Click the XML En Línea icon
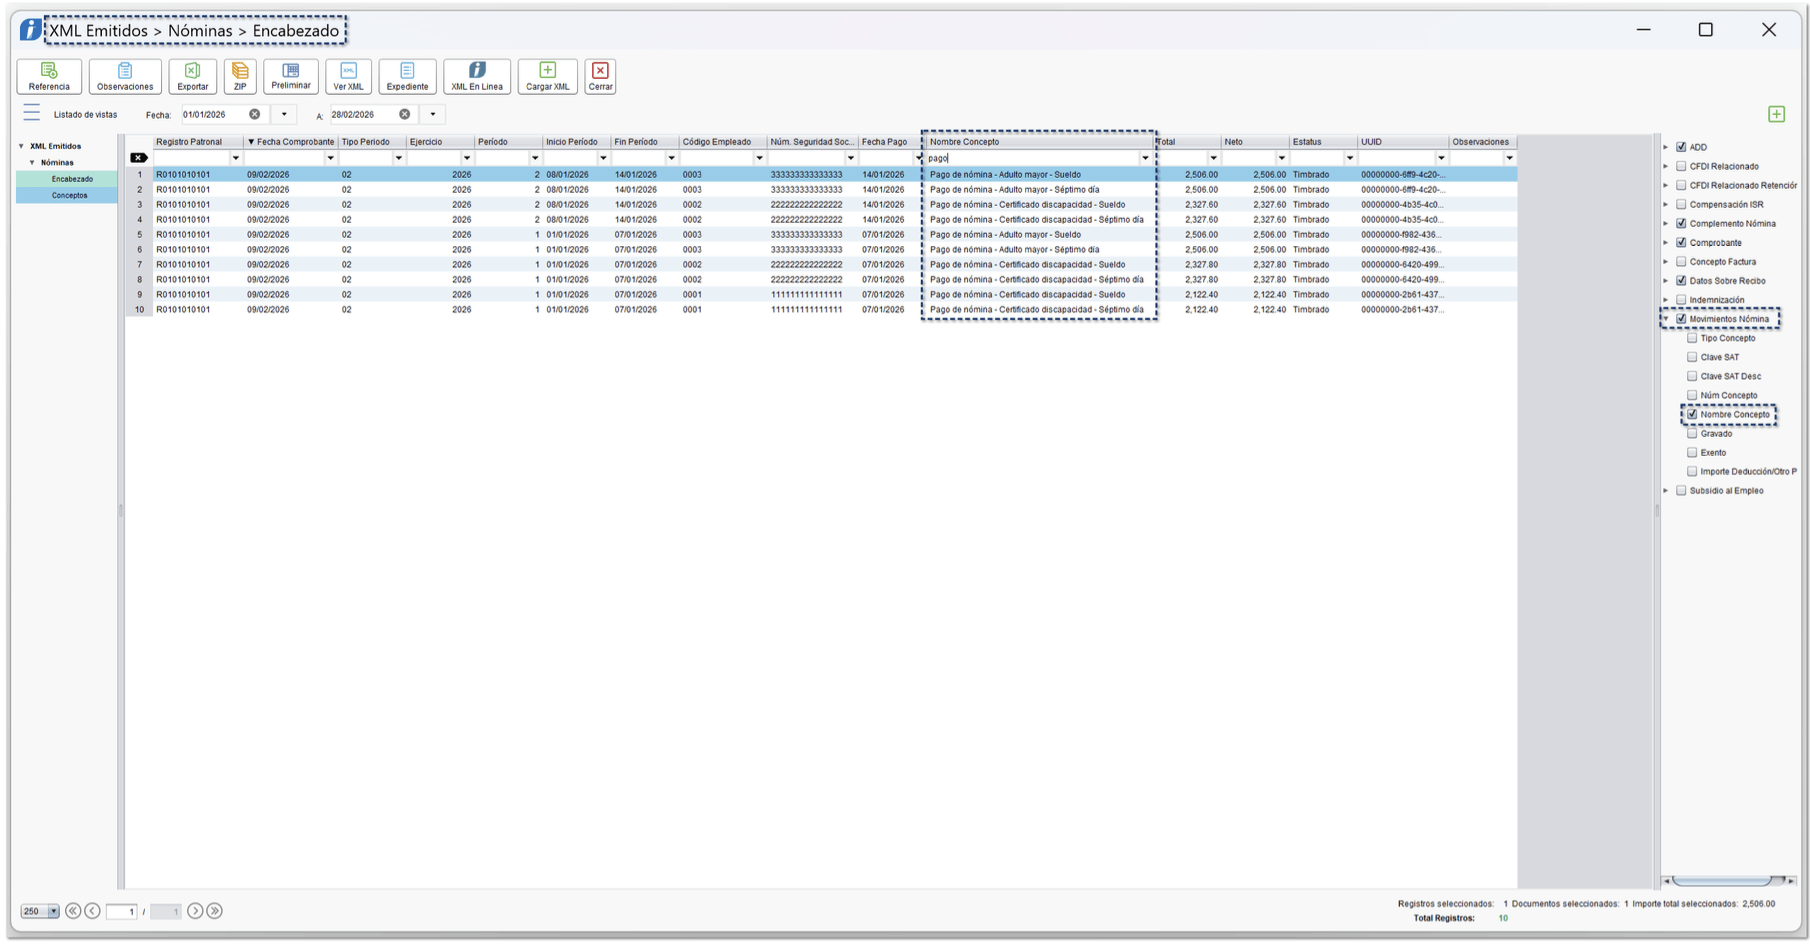The image size is (1810, 944). click(477, 76)
